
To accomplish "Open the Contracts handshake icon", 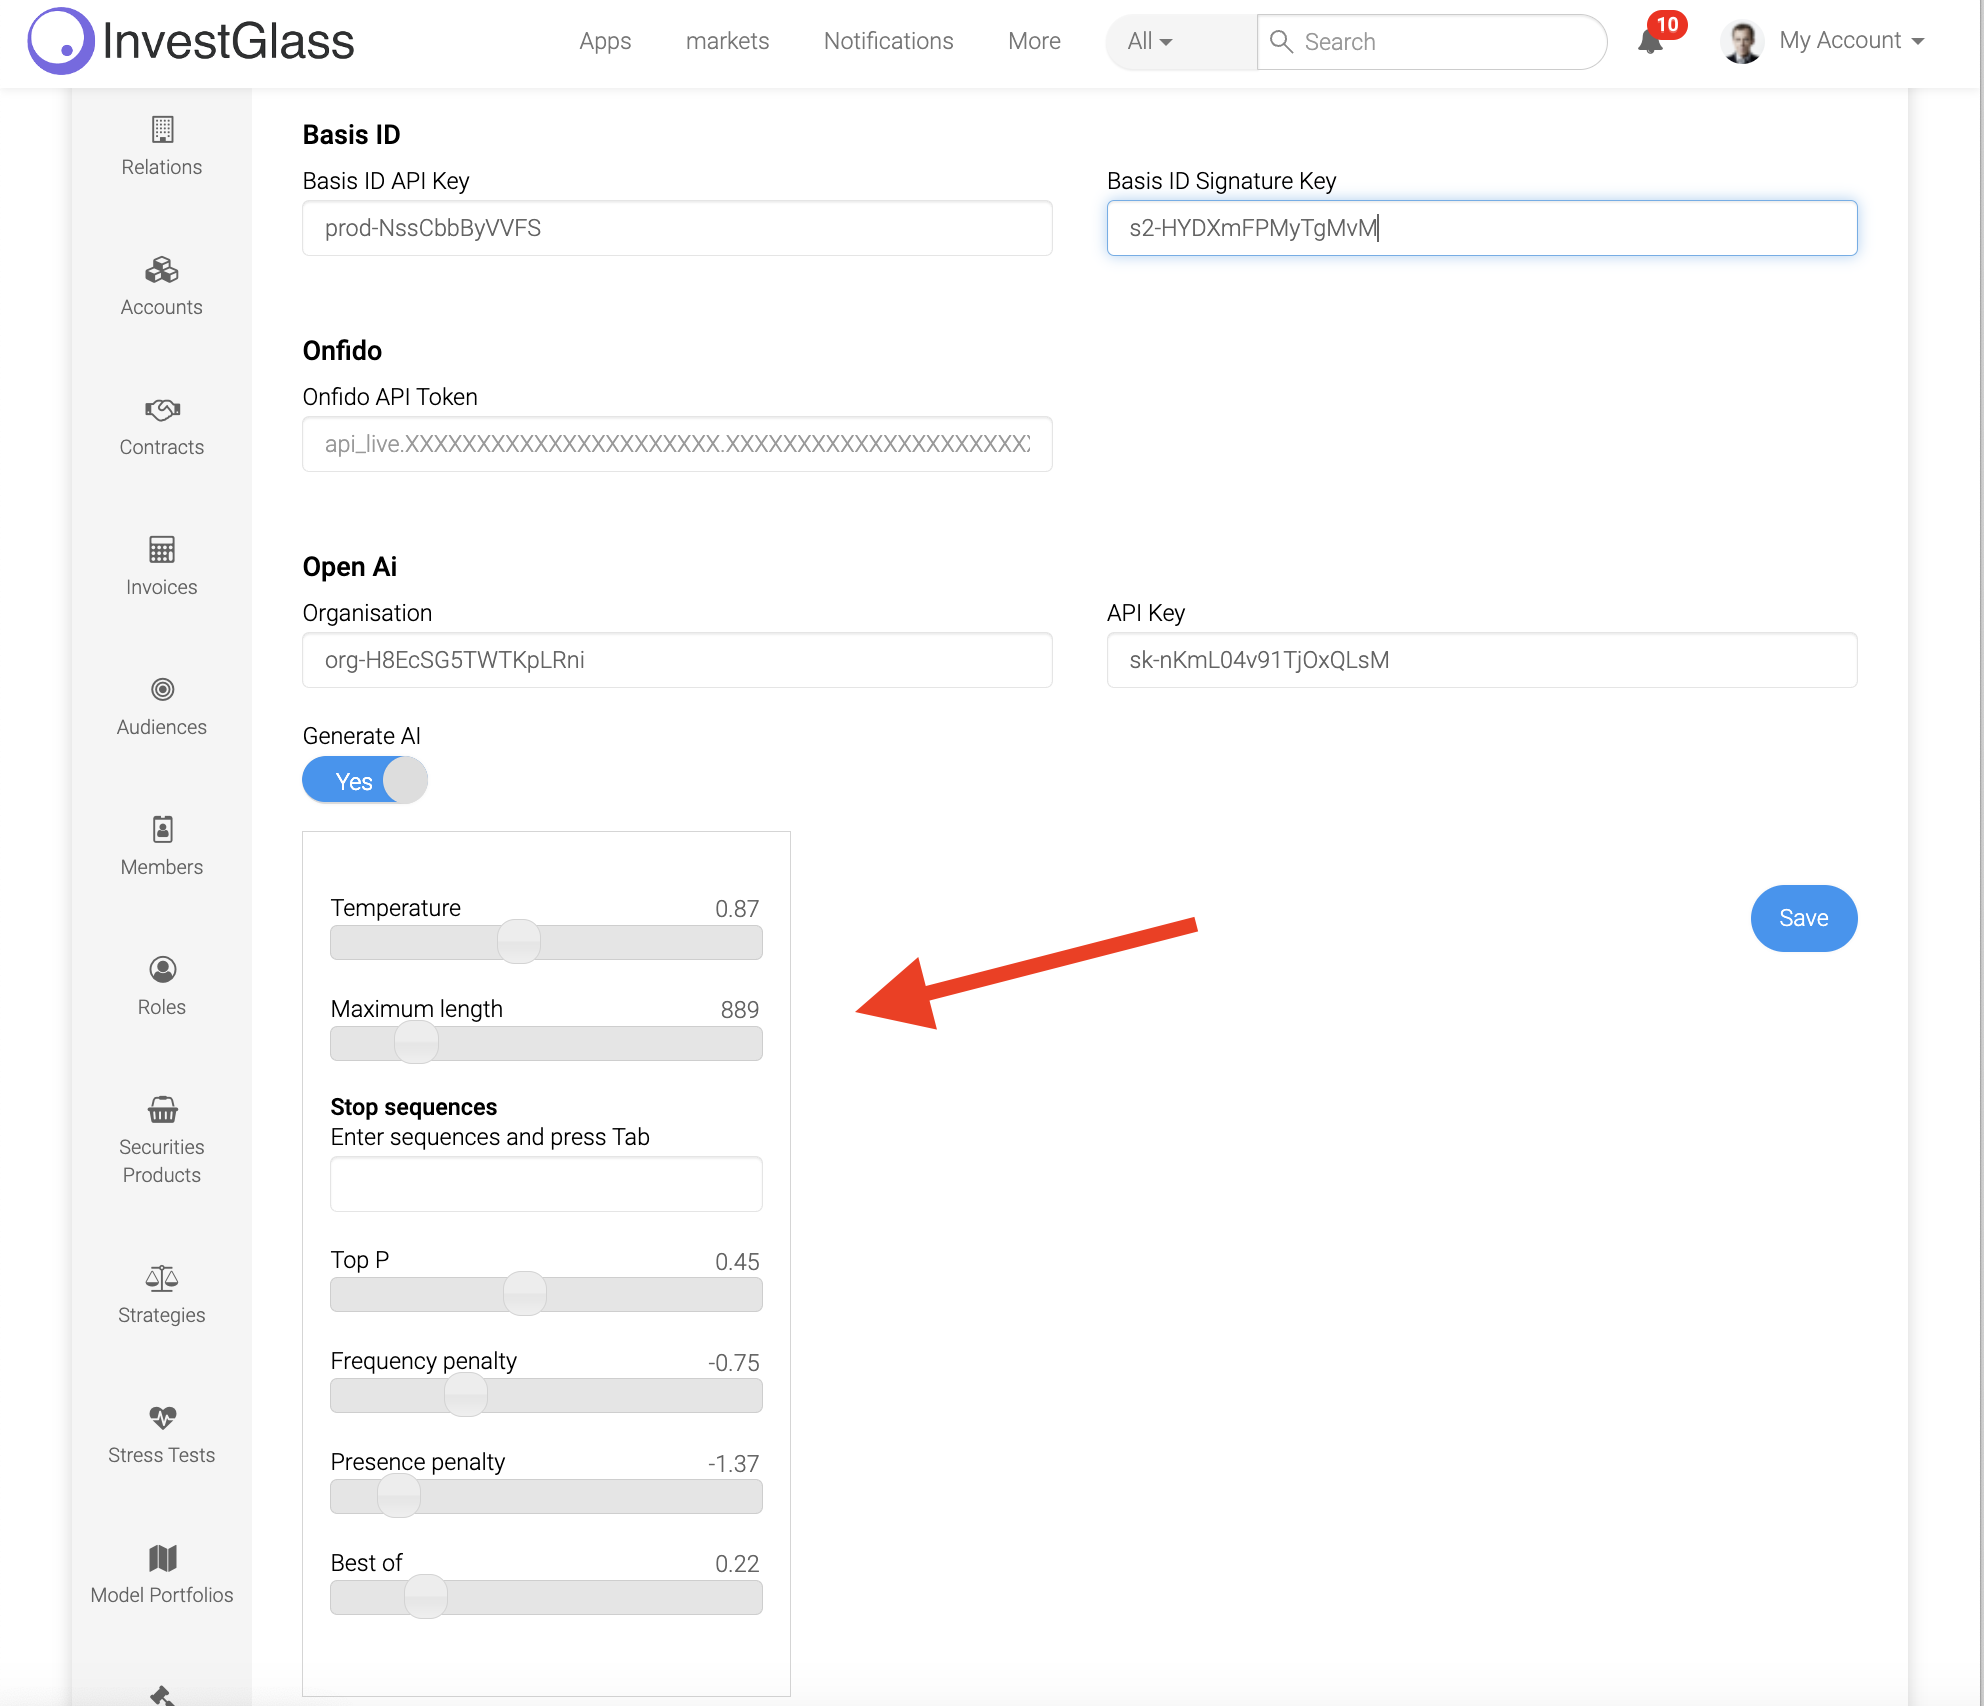I will (x=162, y=410).
